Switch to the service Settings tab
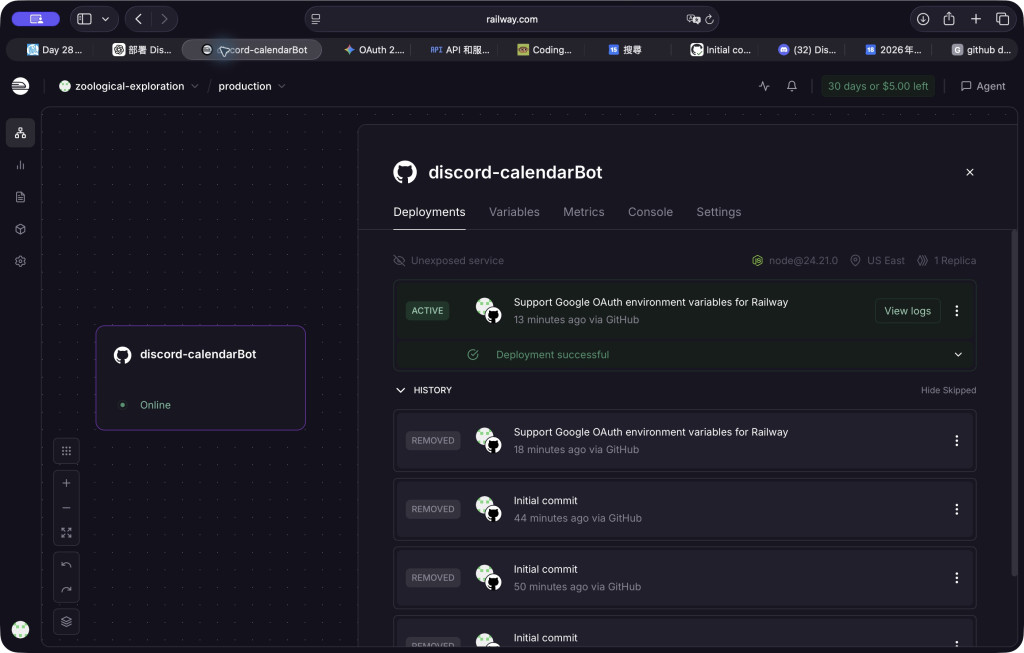This screenshot has height=653, width=1024. 718,212
